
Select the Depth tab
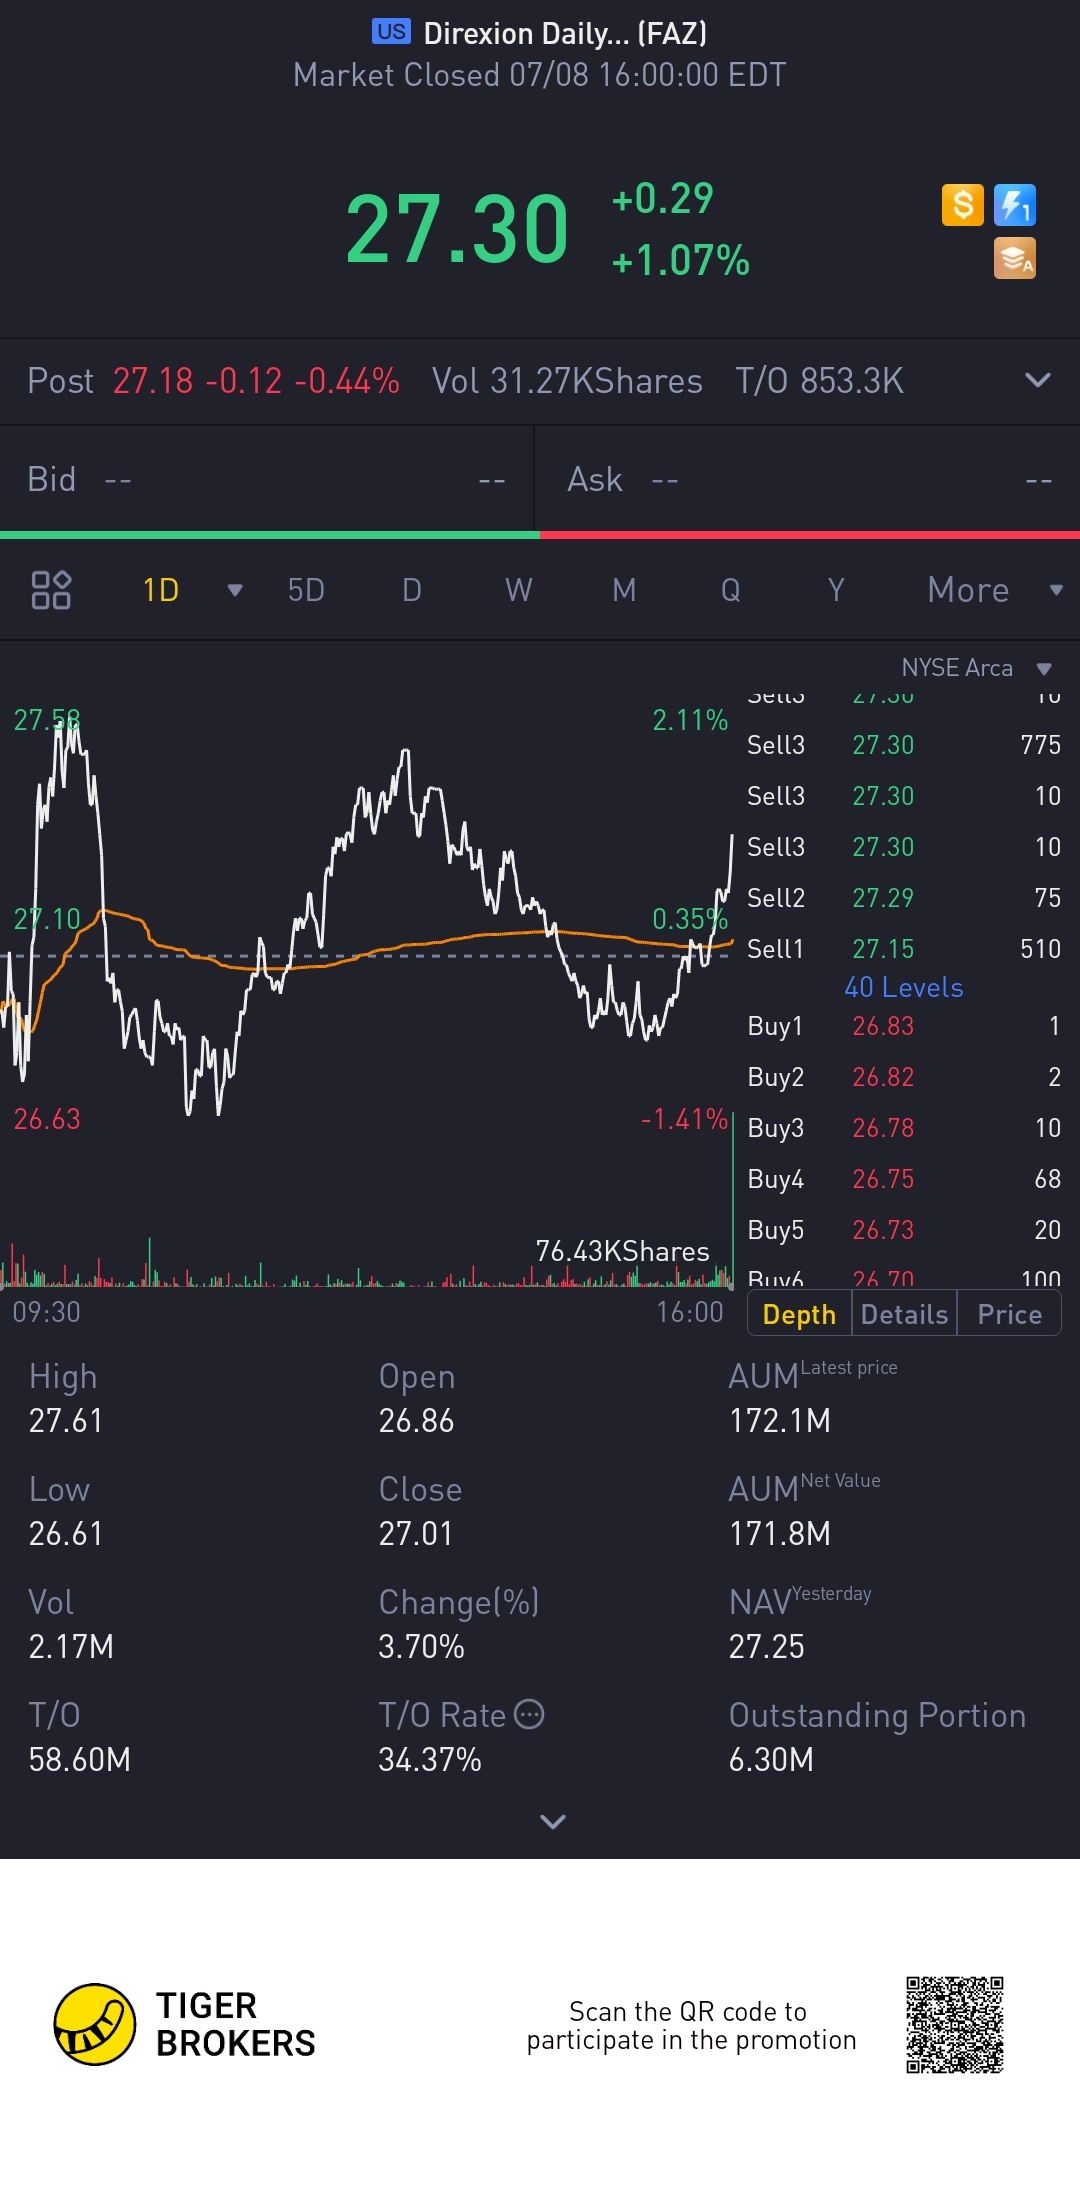(799, 1314)
